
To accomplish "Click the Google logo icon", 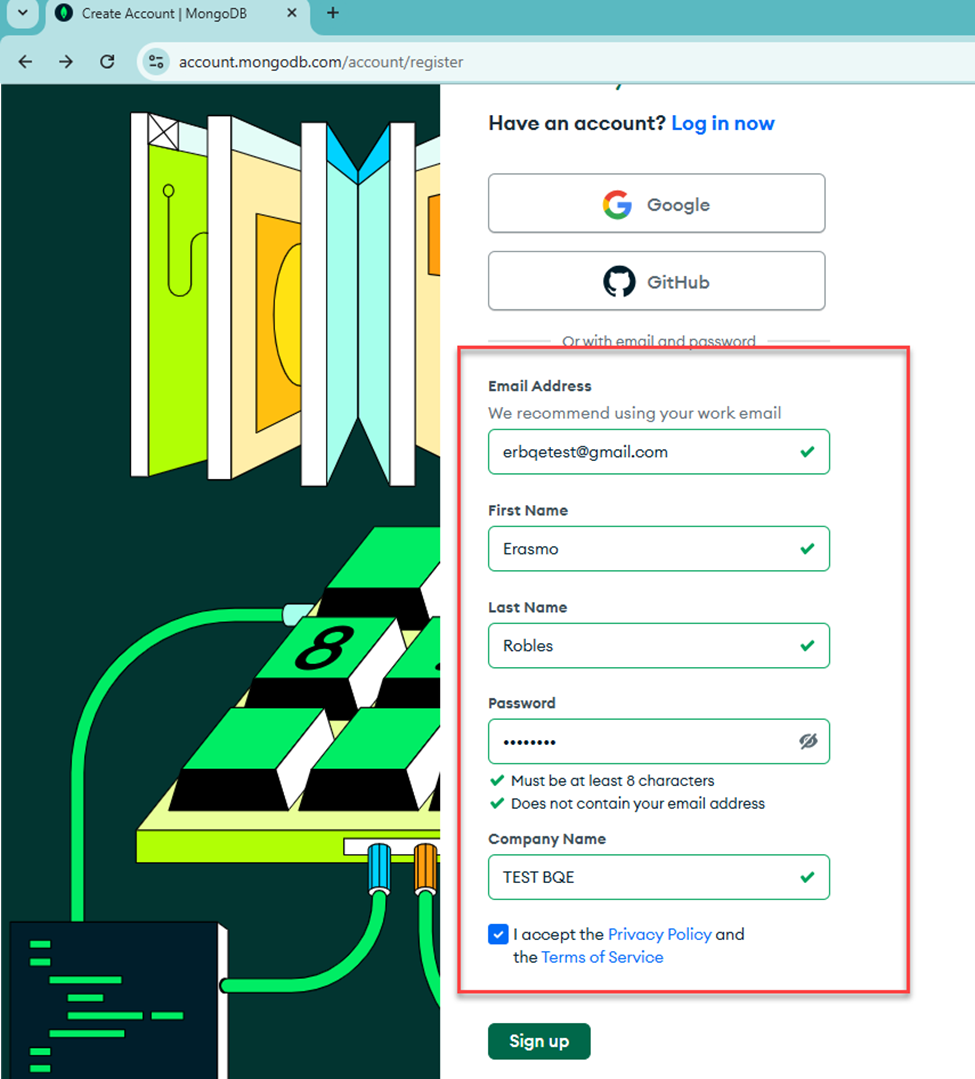I will [617, 204].
